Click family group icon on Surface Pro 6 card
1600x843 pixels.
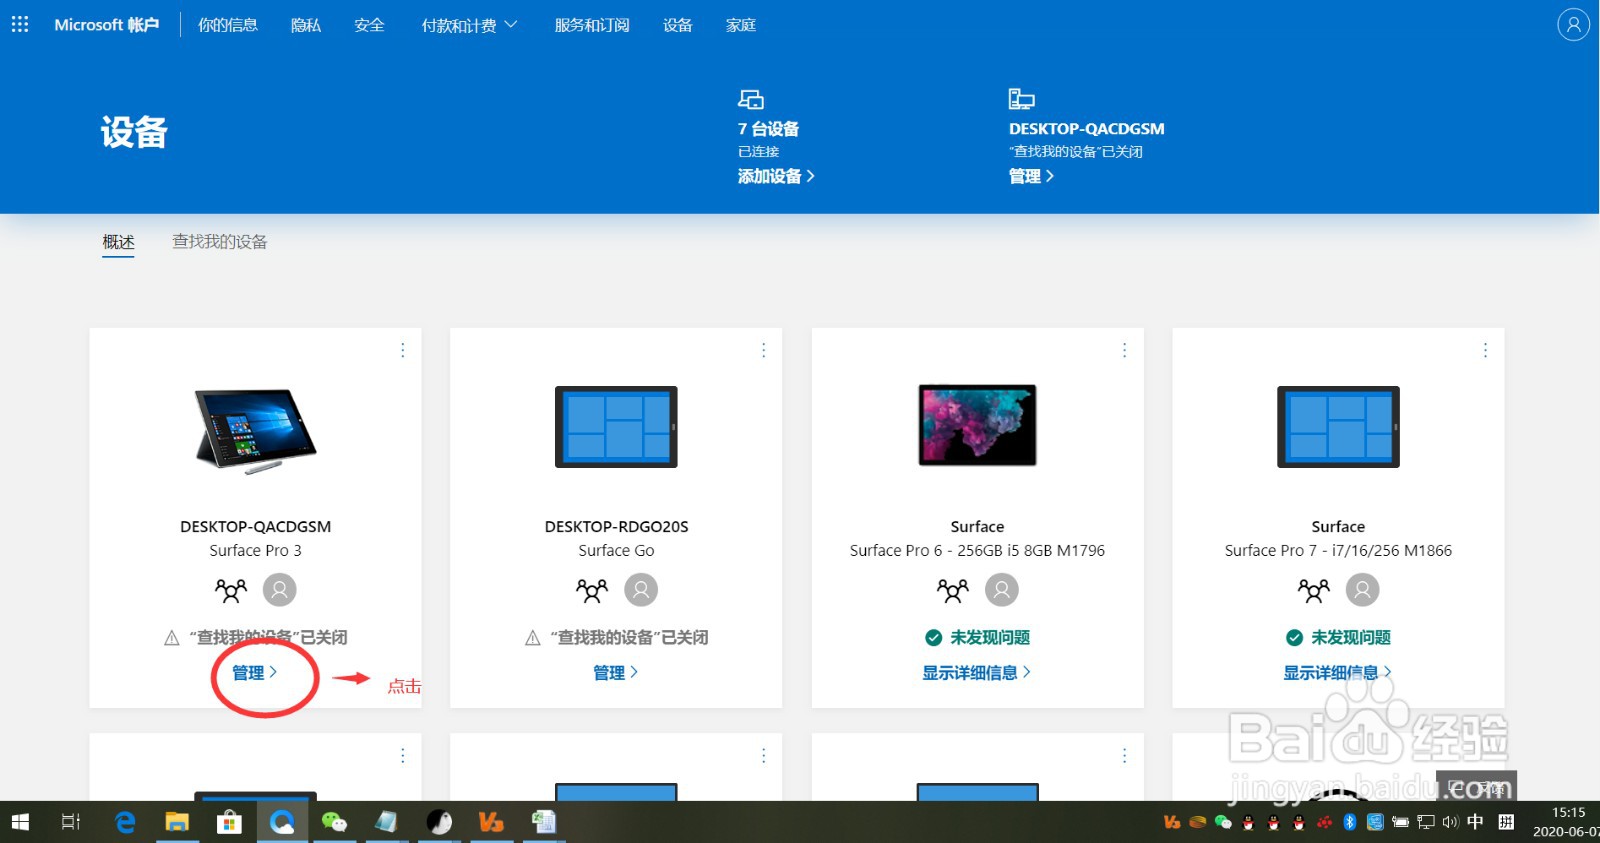953,590
